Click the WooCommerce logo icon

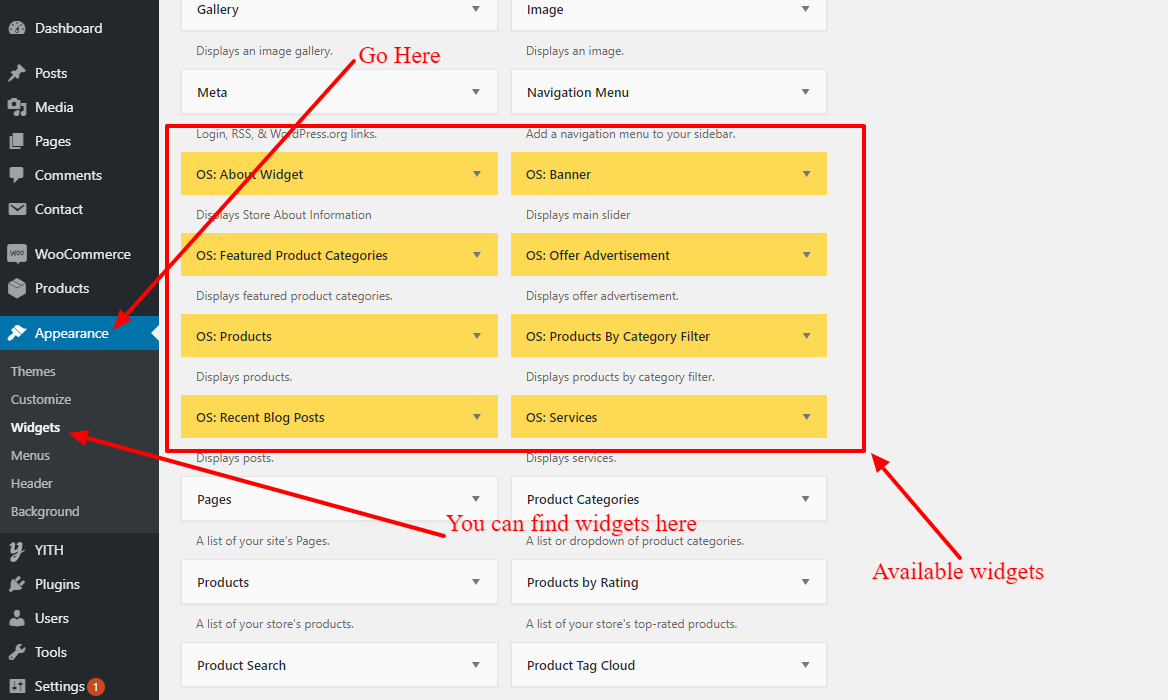pos(17,254)
